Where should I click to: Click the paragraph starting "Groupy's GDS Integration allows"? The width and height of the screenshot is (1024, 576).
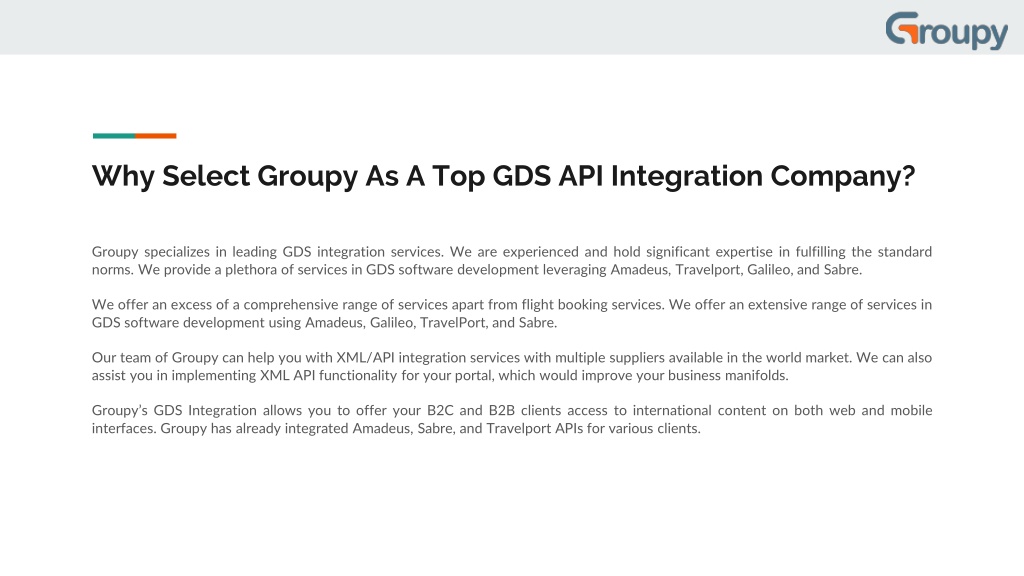tap(512, 419)
